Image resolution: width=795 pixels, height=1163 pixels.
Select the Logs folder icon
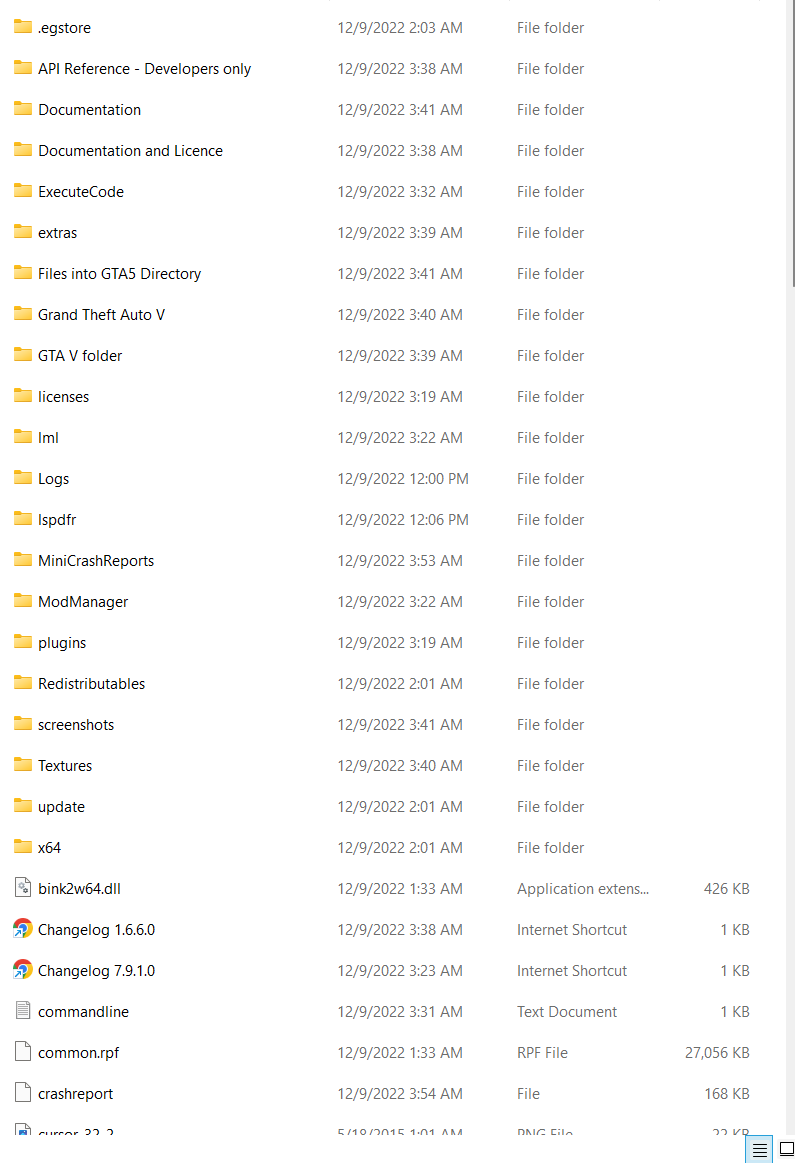[x=23, y=478]
